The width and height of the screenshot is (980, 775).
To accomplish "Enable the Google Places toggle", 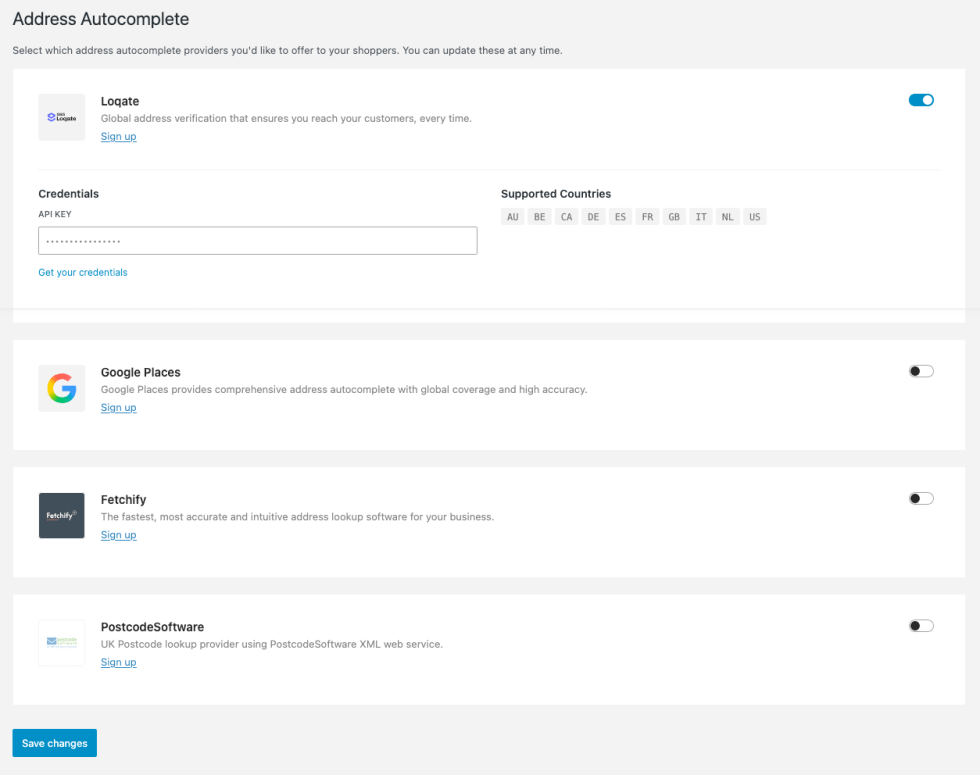I will point(921,371).
